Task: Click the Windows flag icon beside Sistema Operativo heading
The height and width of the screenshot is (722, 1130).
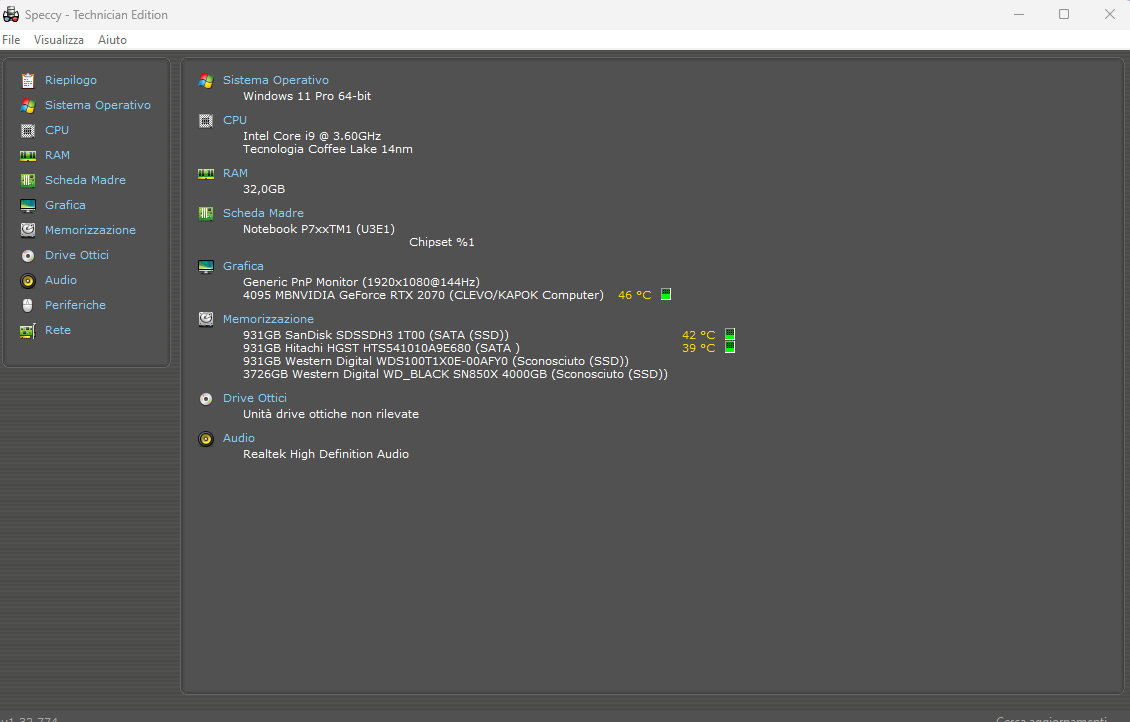Action: [206, 81]
